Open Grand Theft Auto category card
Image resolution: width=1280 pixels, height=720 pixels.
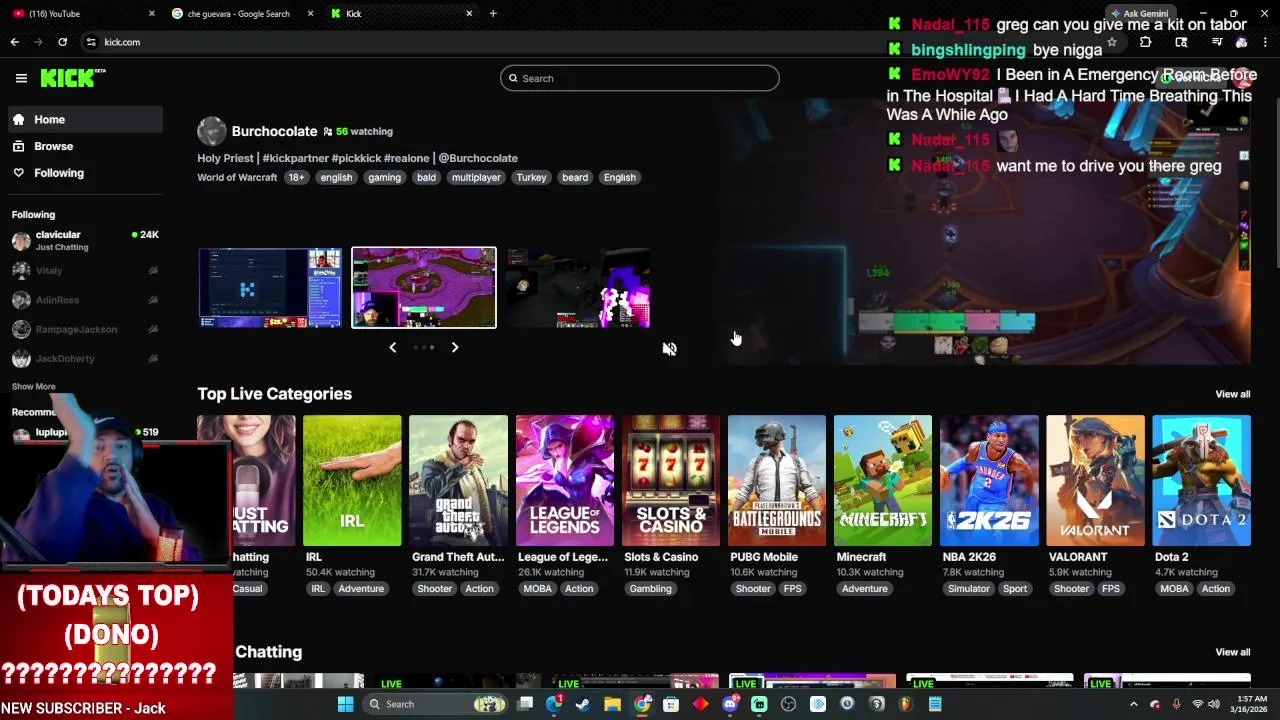point(458,480)
